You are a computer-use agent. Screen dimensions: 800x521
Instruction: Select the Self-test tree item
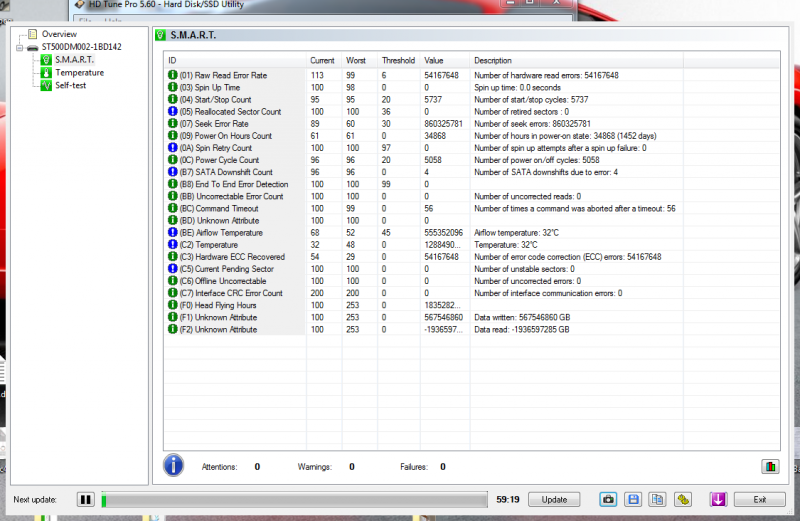tap(72, 86)
